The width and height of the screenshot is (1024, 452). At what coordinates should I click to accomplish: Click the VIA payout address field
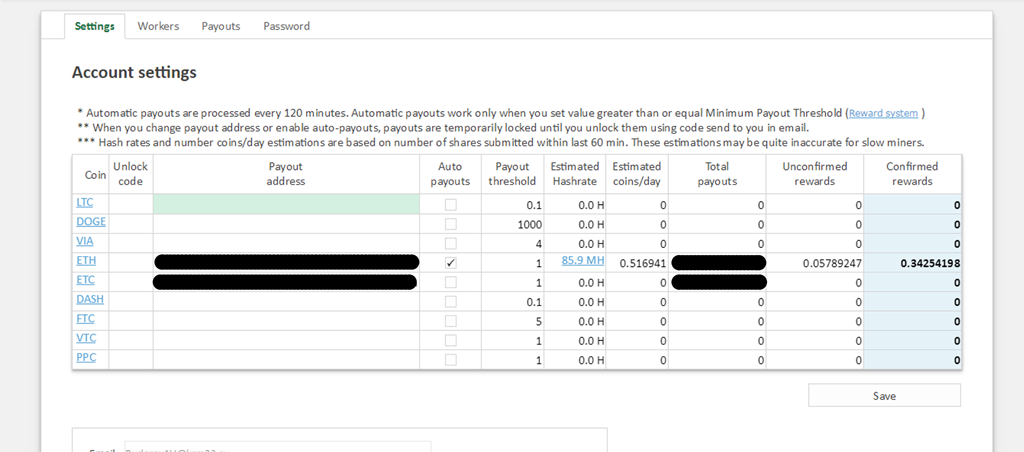click(286, 242)
